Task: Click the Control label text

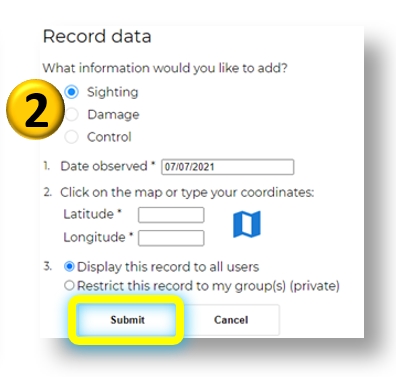Action: (109, 137)
